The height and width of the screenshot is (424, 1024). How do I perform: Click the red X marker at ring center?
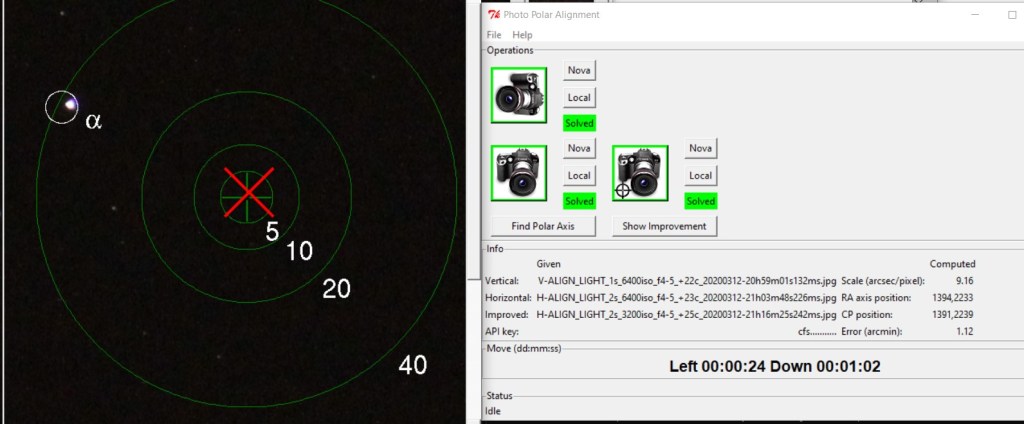point(247,193)
